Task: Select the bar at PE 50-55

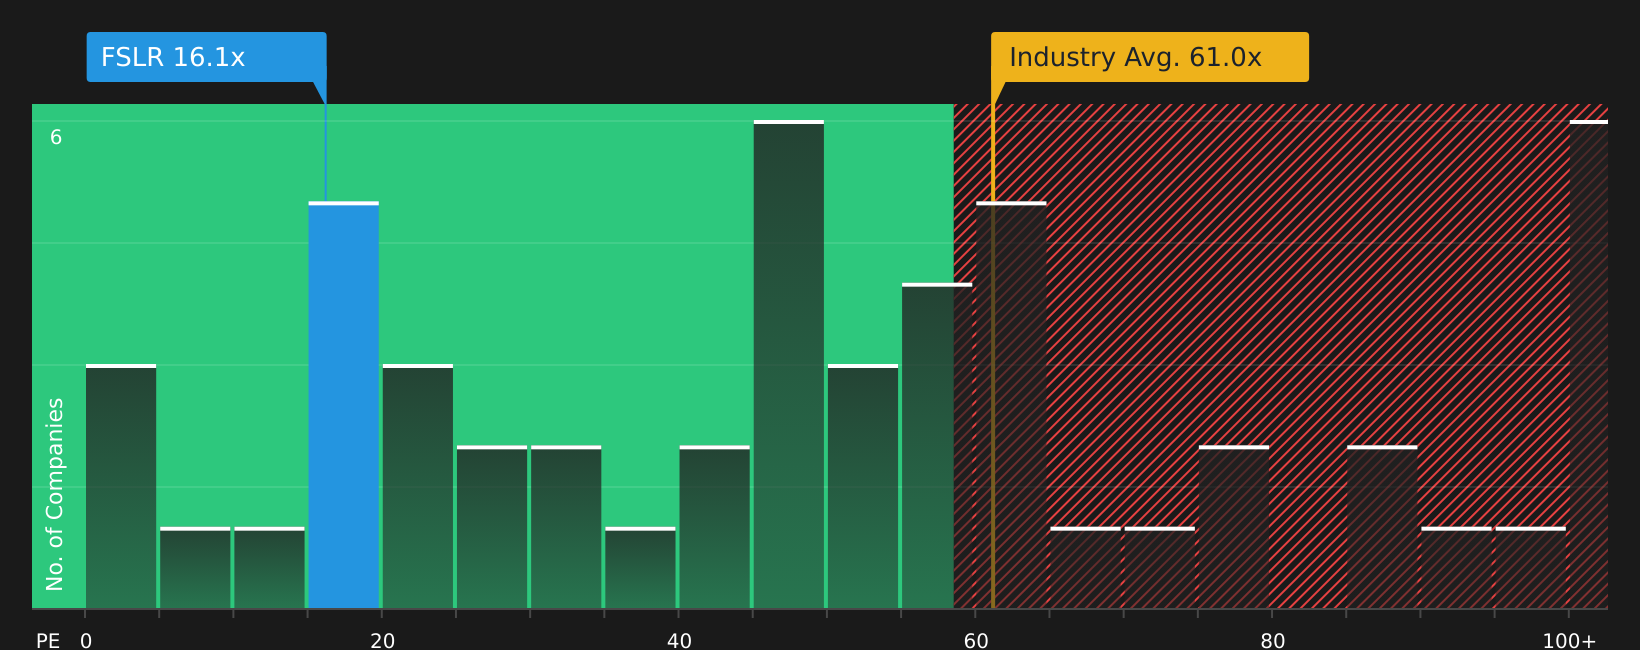Action: pos(863,486)
